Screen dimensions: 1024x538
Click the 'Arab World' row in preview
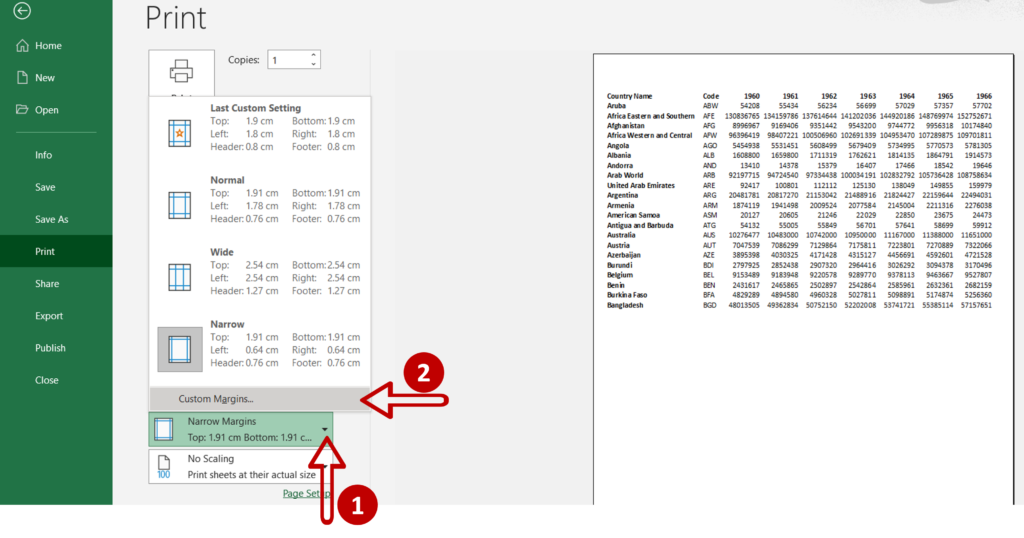[625, 175]
